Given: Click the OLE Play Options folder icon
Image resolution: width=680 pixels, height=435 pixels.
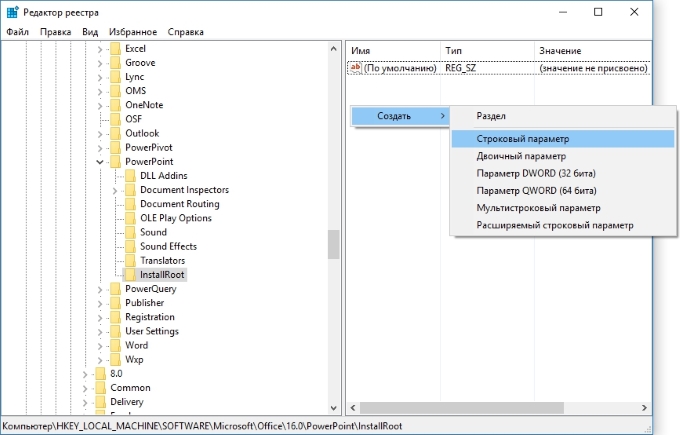Looking at the screenshot, I should [130, 218].
